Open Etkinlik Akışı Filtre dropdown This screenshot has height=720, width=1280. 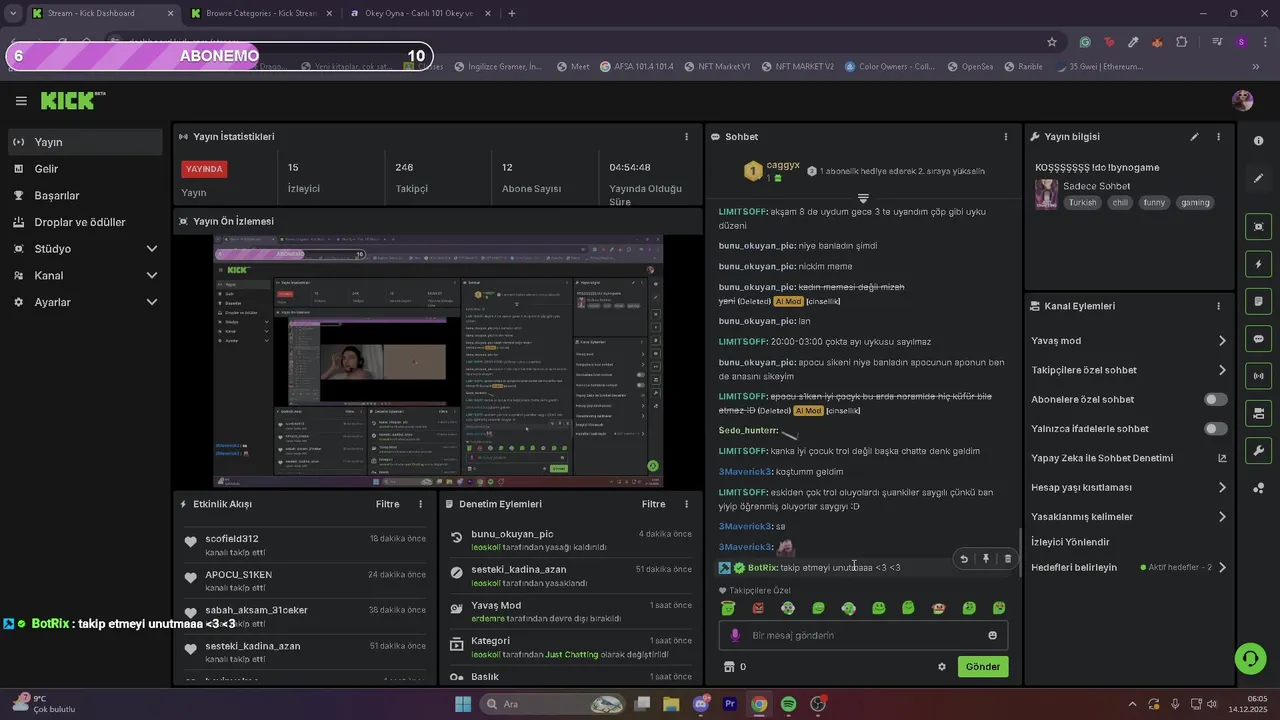[x=388, y=505]
